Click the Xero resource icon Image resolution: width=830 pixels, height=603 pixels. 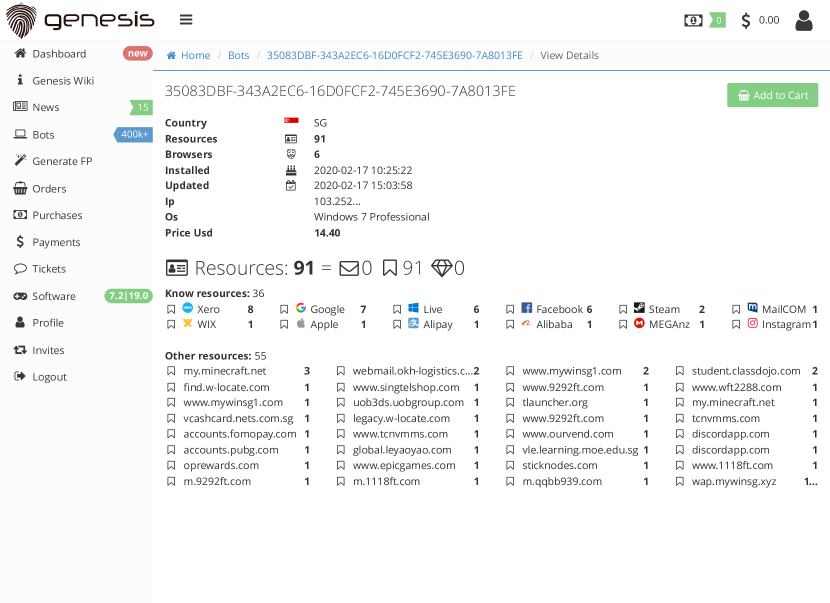coord(187,308)
